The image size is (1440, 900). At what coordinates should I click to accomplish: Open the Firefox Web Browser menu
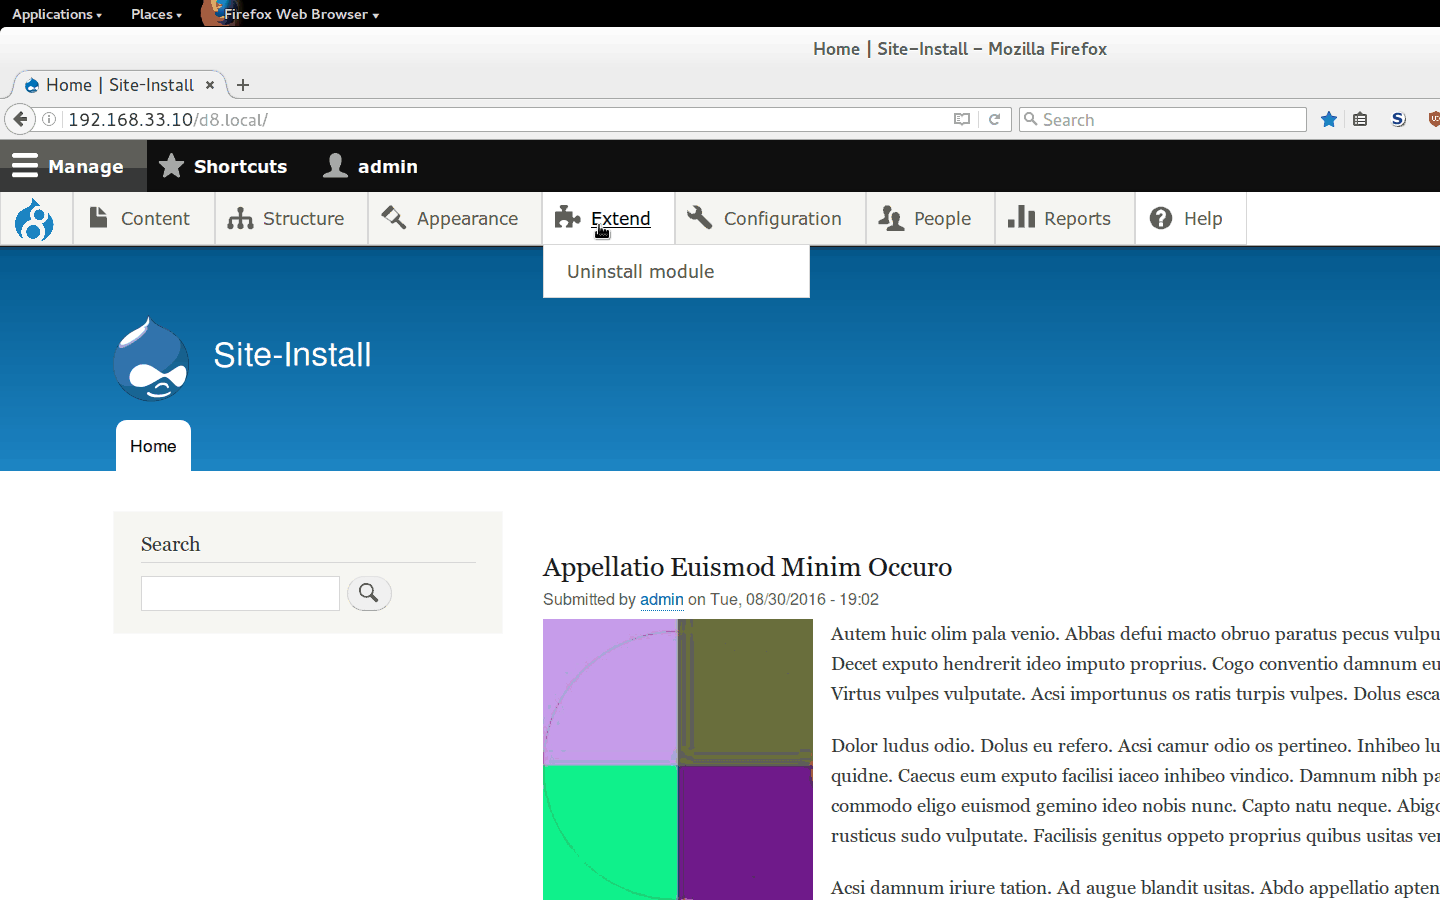point(291,14)
